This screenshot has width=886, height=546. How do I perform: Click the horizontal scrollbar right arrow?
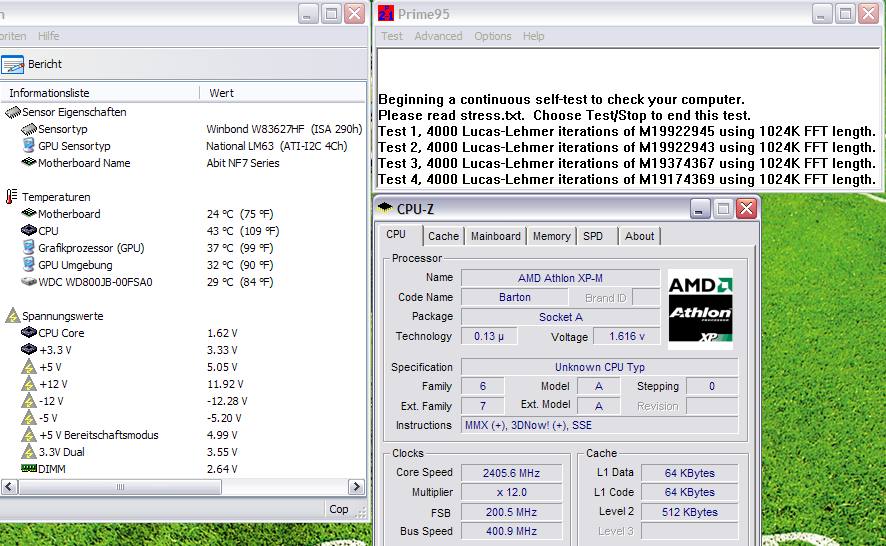pyautogui.click(x=355, y=487)
